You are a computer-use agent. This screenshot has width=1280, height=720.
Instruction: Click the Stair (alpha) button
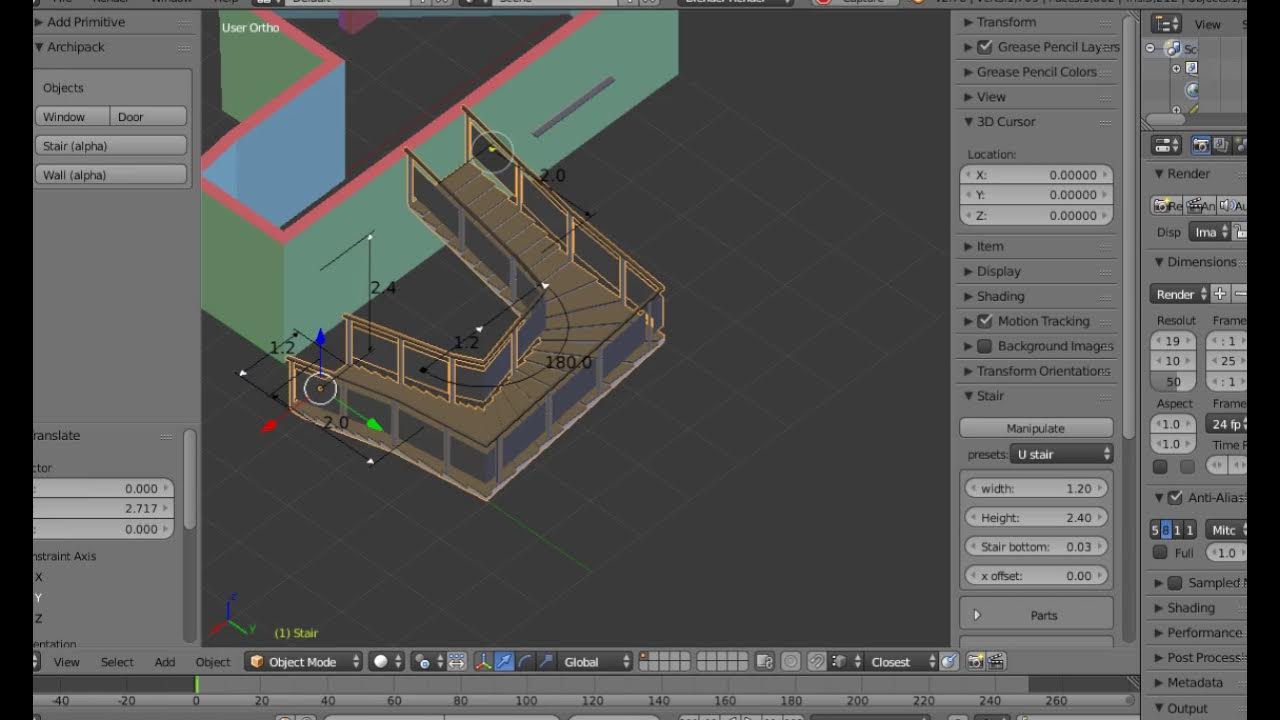111,146
